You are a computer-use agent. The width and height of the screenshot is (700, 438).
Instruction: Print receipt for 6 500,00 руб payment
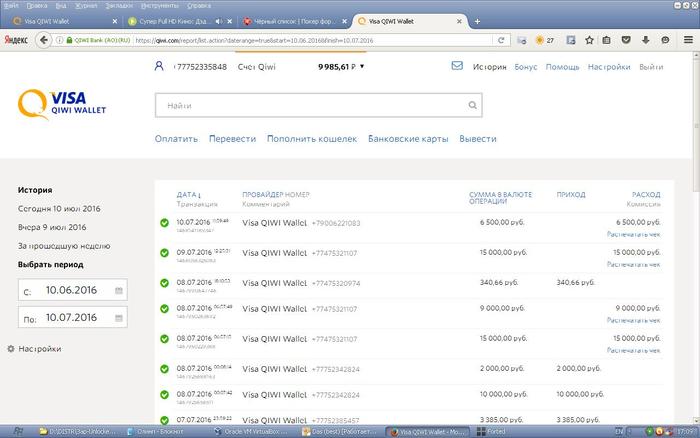[633, 234]
